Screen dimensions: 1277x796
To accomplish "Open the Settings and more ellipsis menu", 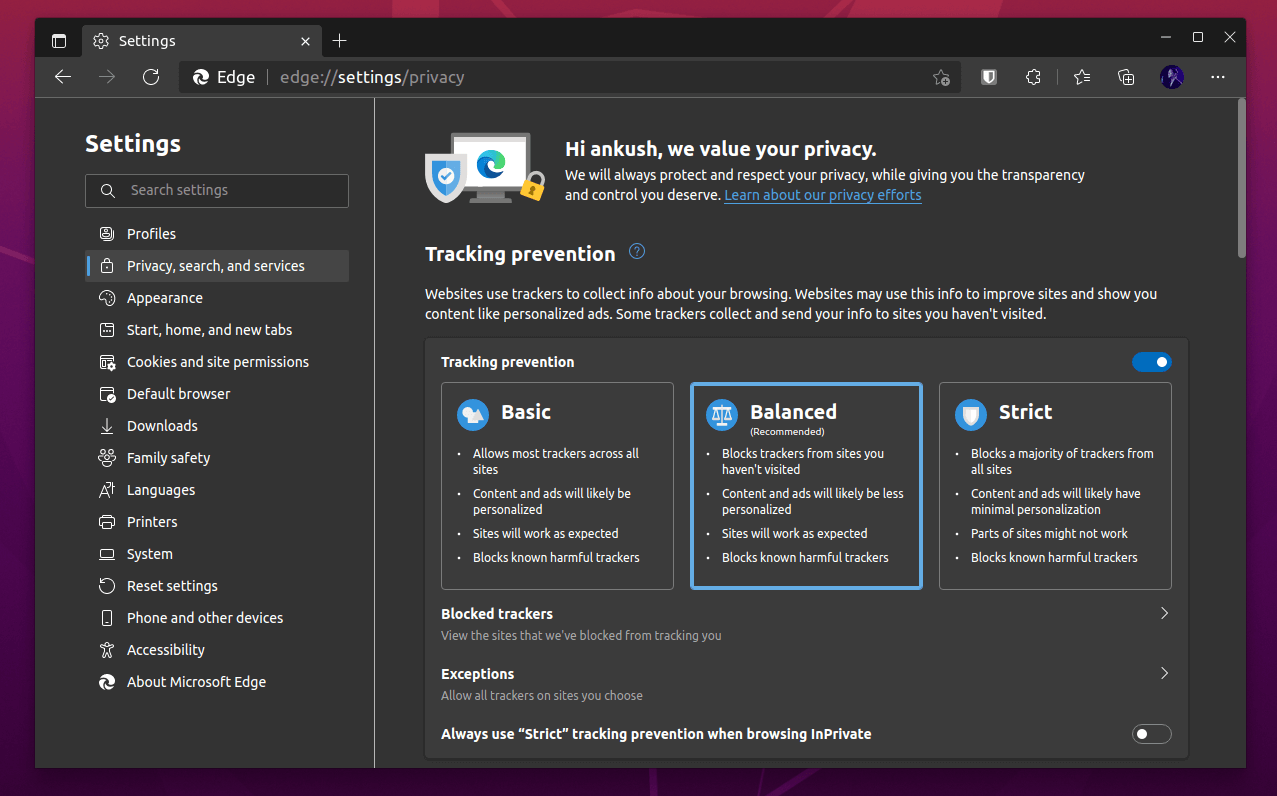I will (1218, 77).
